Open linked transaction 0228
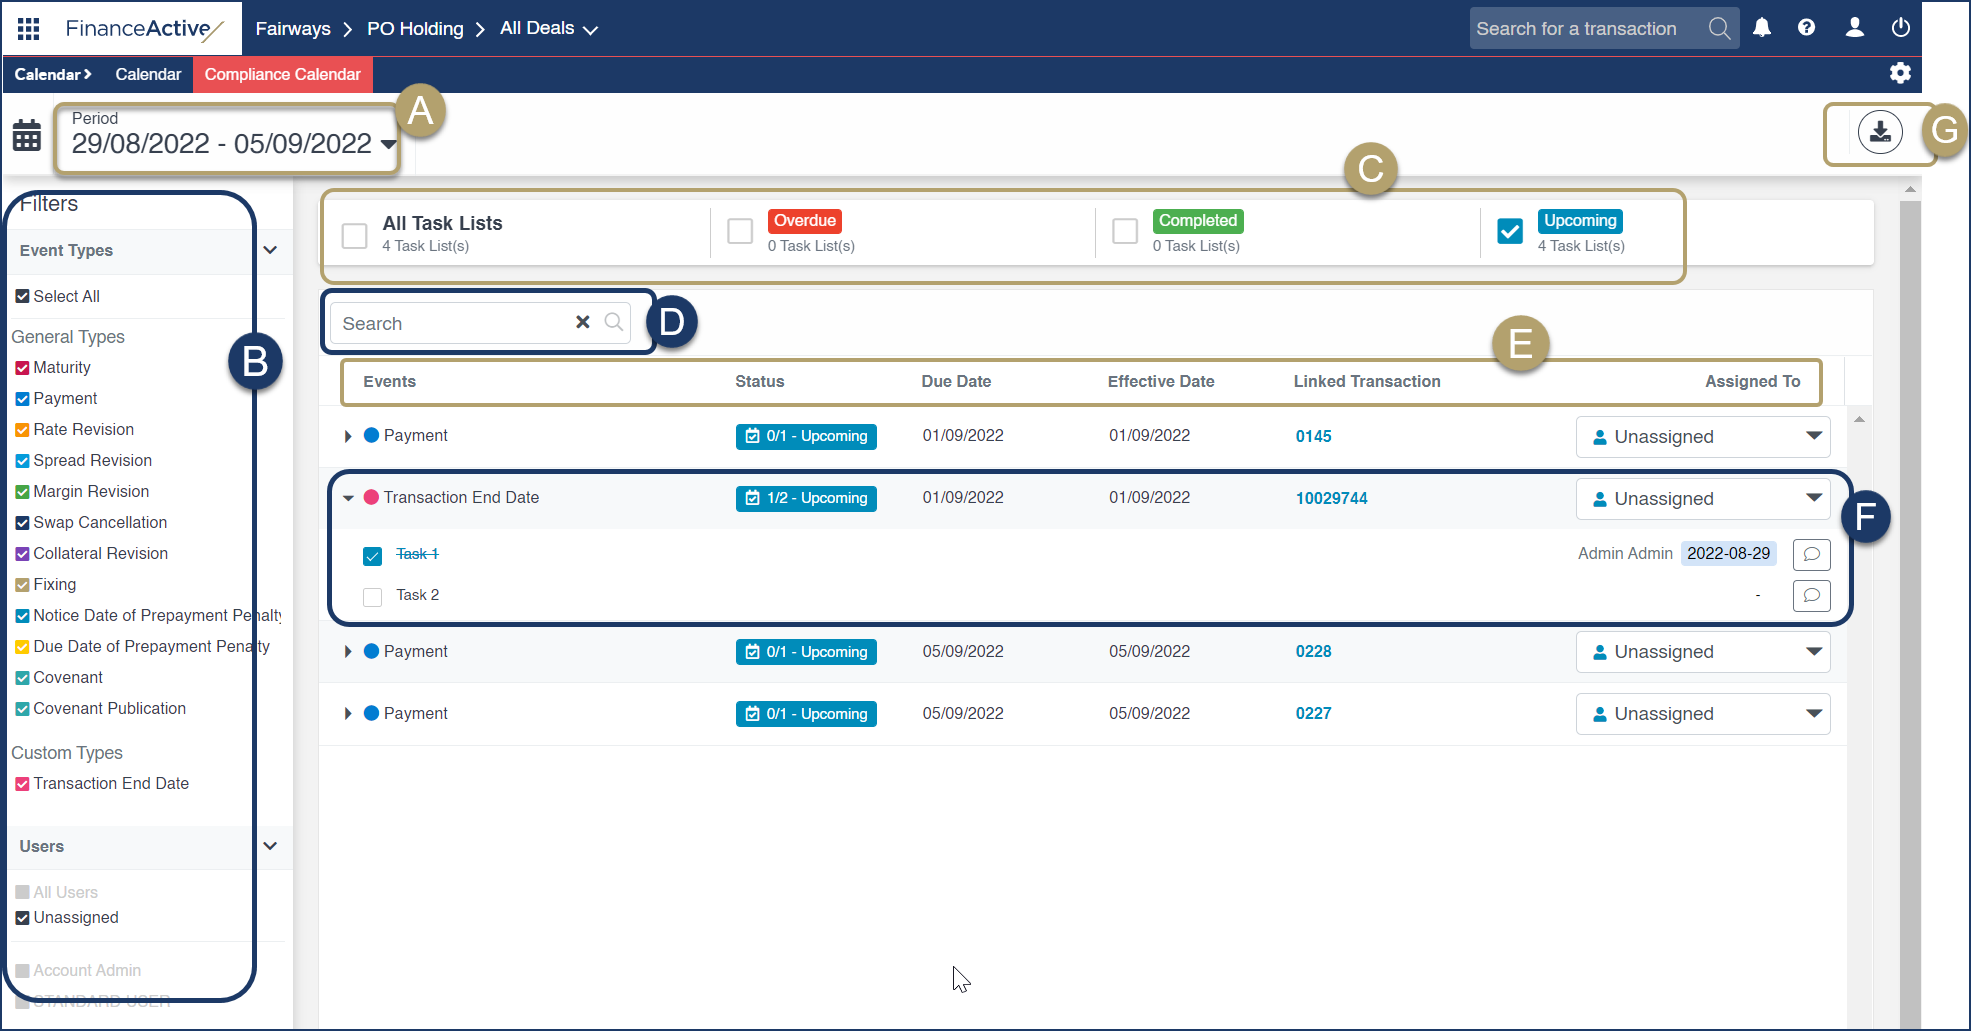This screenshot has width=1971, height=1031. pos(1313,652)
